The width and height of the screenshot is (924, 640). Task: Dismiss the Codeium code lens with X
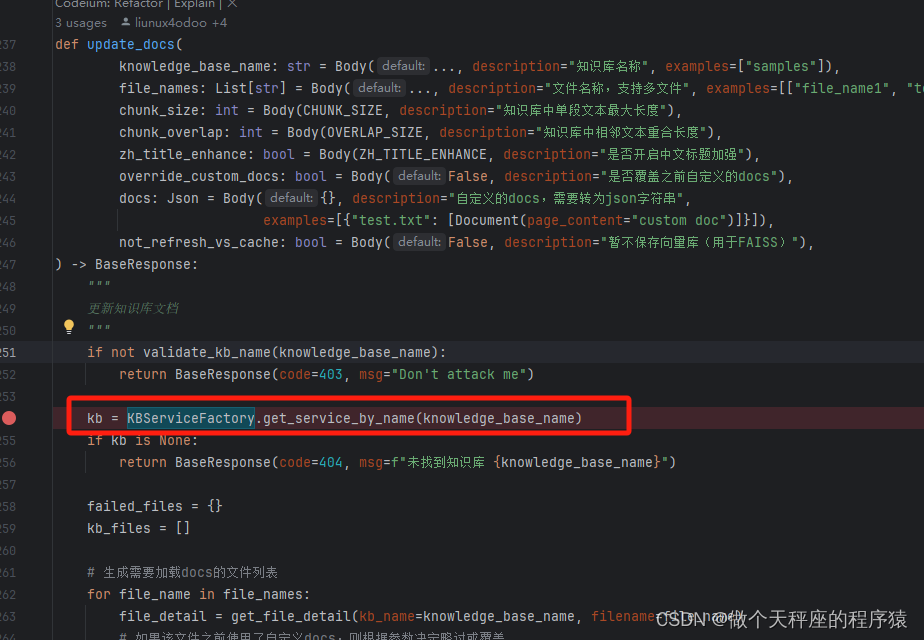[x=232, y=4]
